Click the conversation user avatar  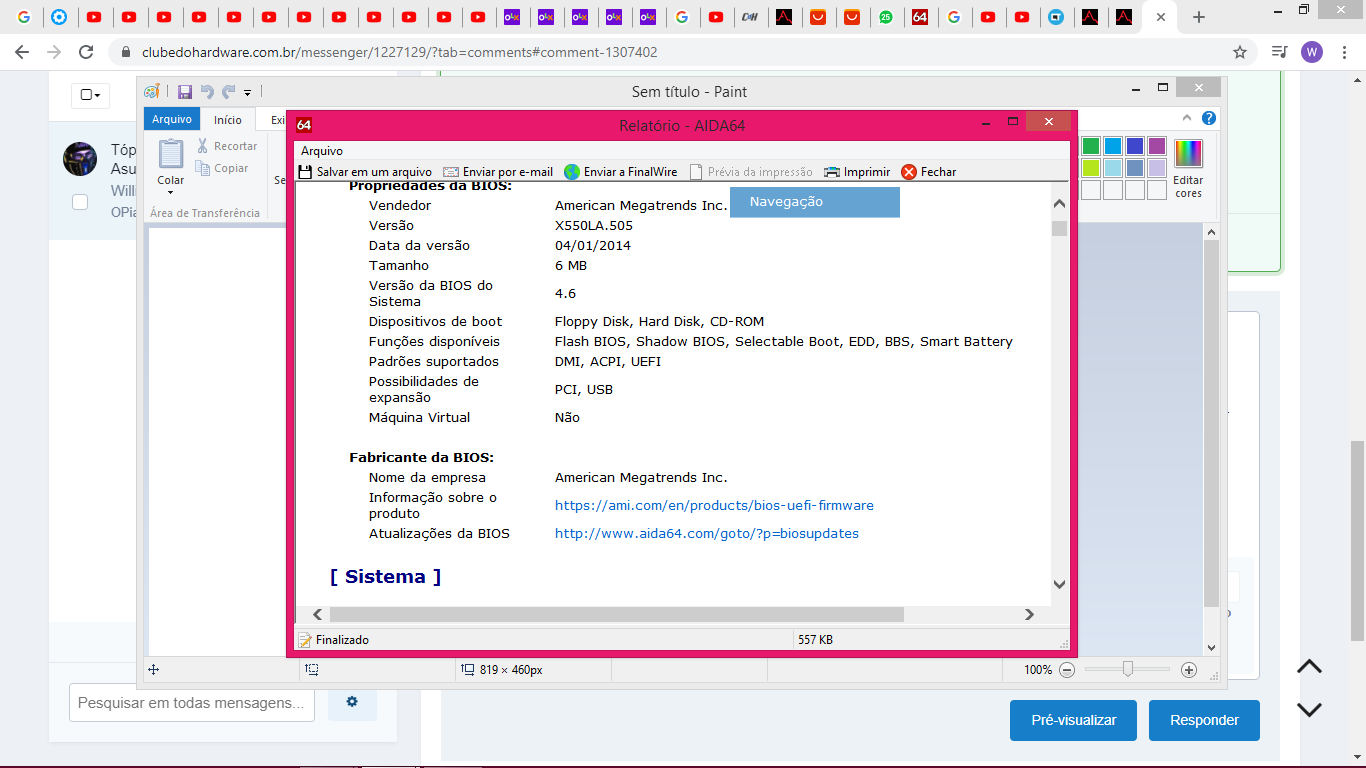click(80, 158)
